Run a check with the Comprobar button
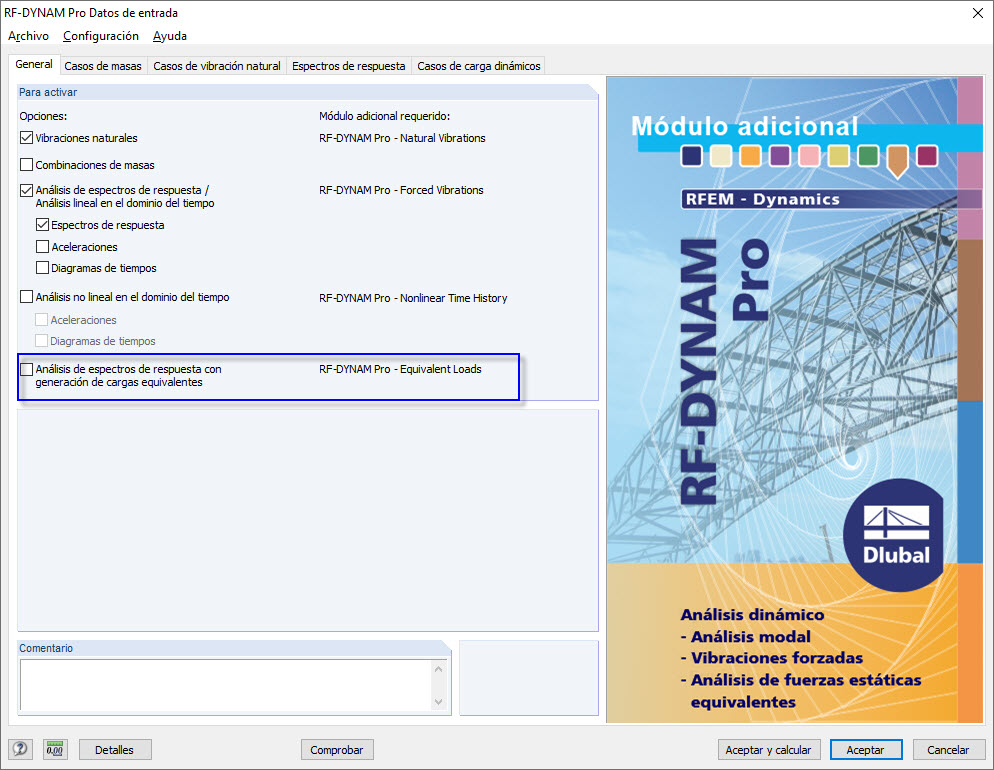Screen dimensions: 994x770 point(337,749)
